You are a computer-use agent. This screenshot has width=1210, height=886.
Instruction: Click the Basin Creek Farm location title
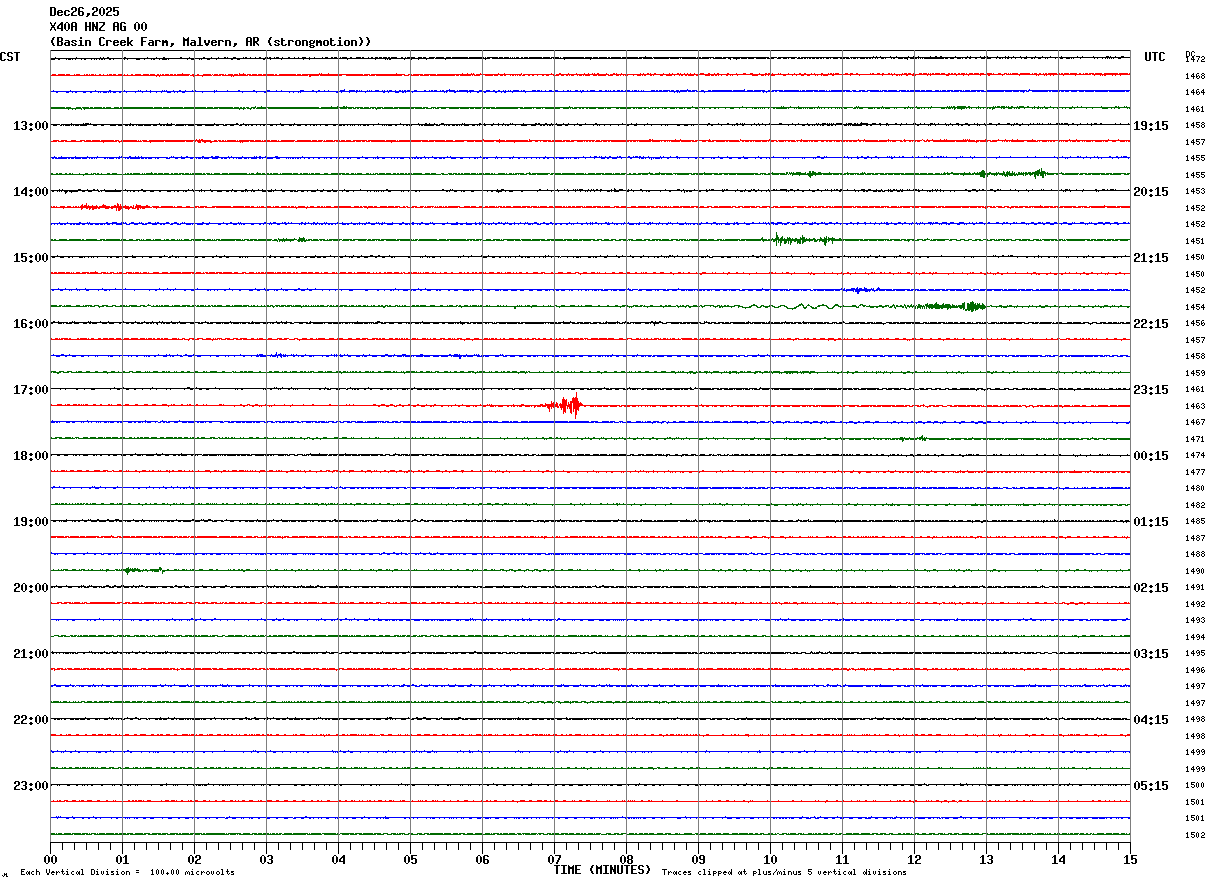(x=210, y=42)
